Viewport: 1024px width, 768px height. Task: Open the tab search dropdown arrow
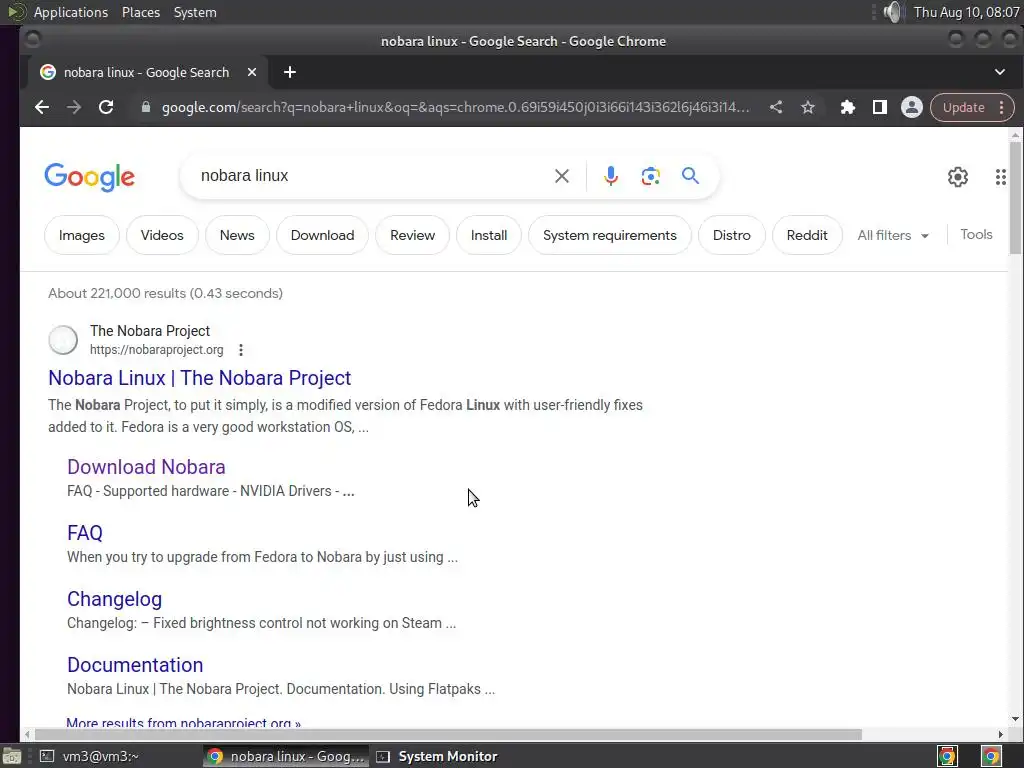click(x=1000, y=72)
